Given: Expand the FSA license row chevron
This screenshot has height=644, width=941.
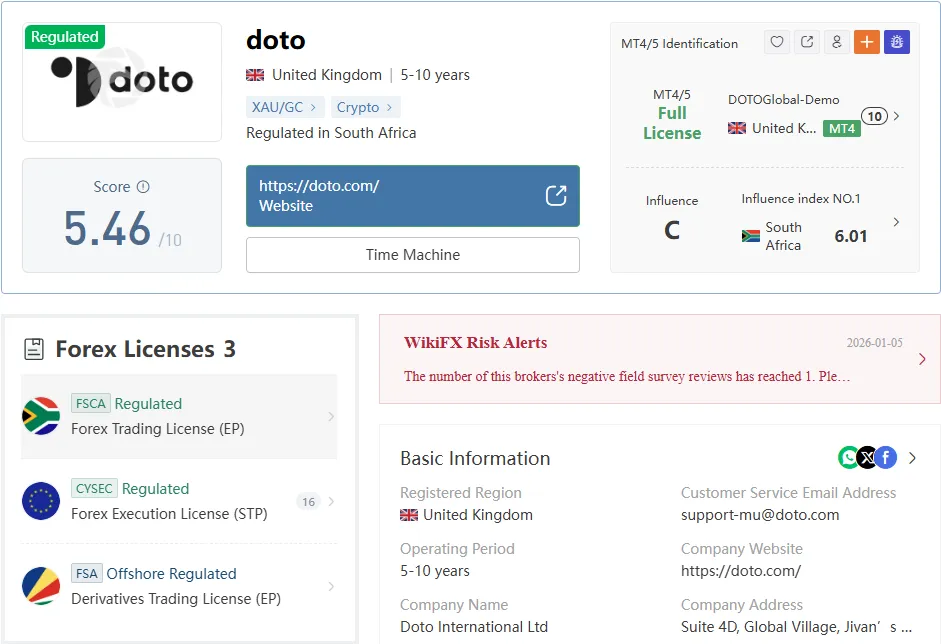Looking at the screenshot, I should (331, 586).
